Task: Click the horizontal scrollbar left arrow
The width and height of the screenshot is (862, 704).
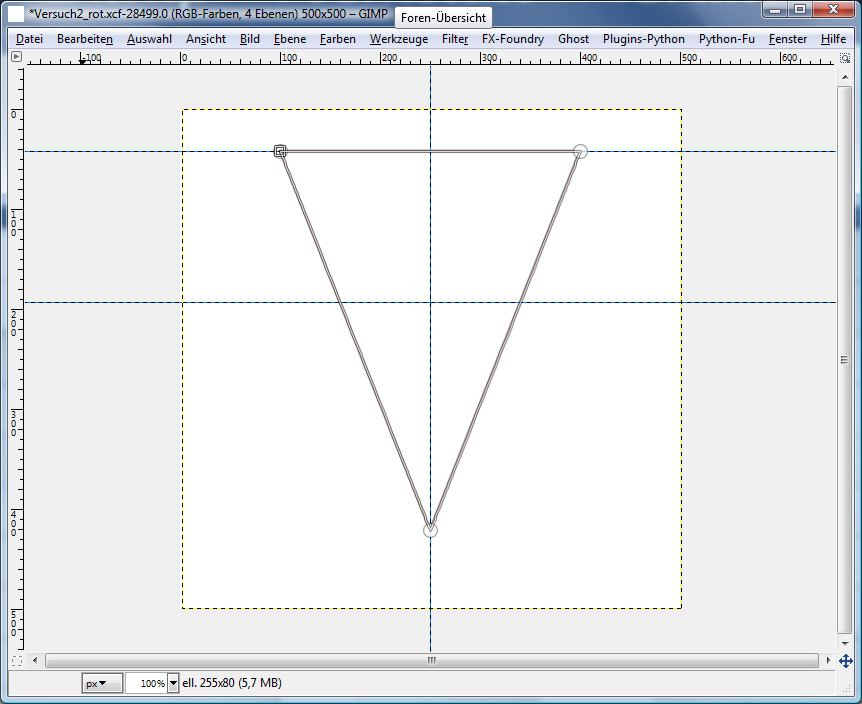Action: [37, 661]
